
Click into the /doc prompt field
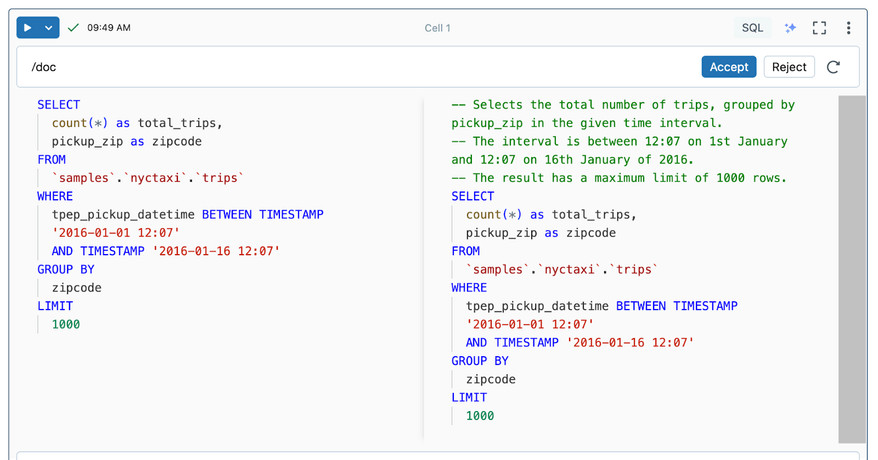coord(350,67)
